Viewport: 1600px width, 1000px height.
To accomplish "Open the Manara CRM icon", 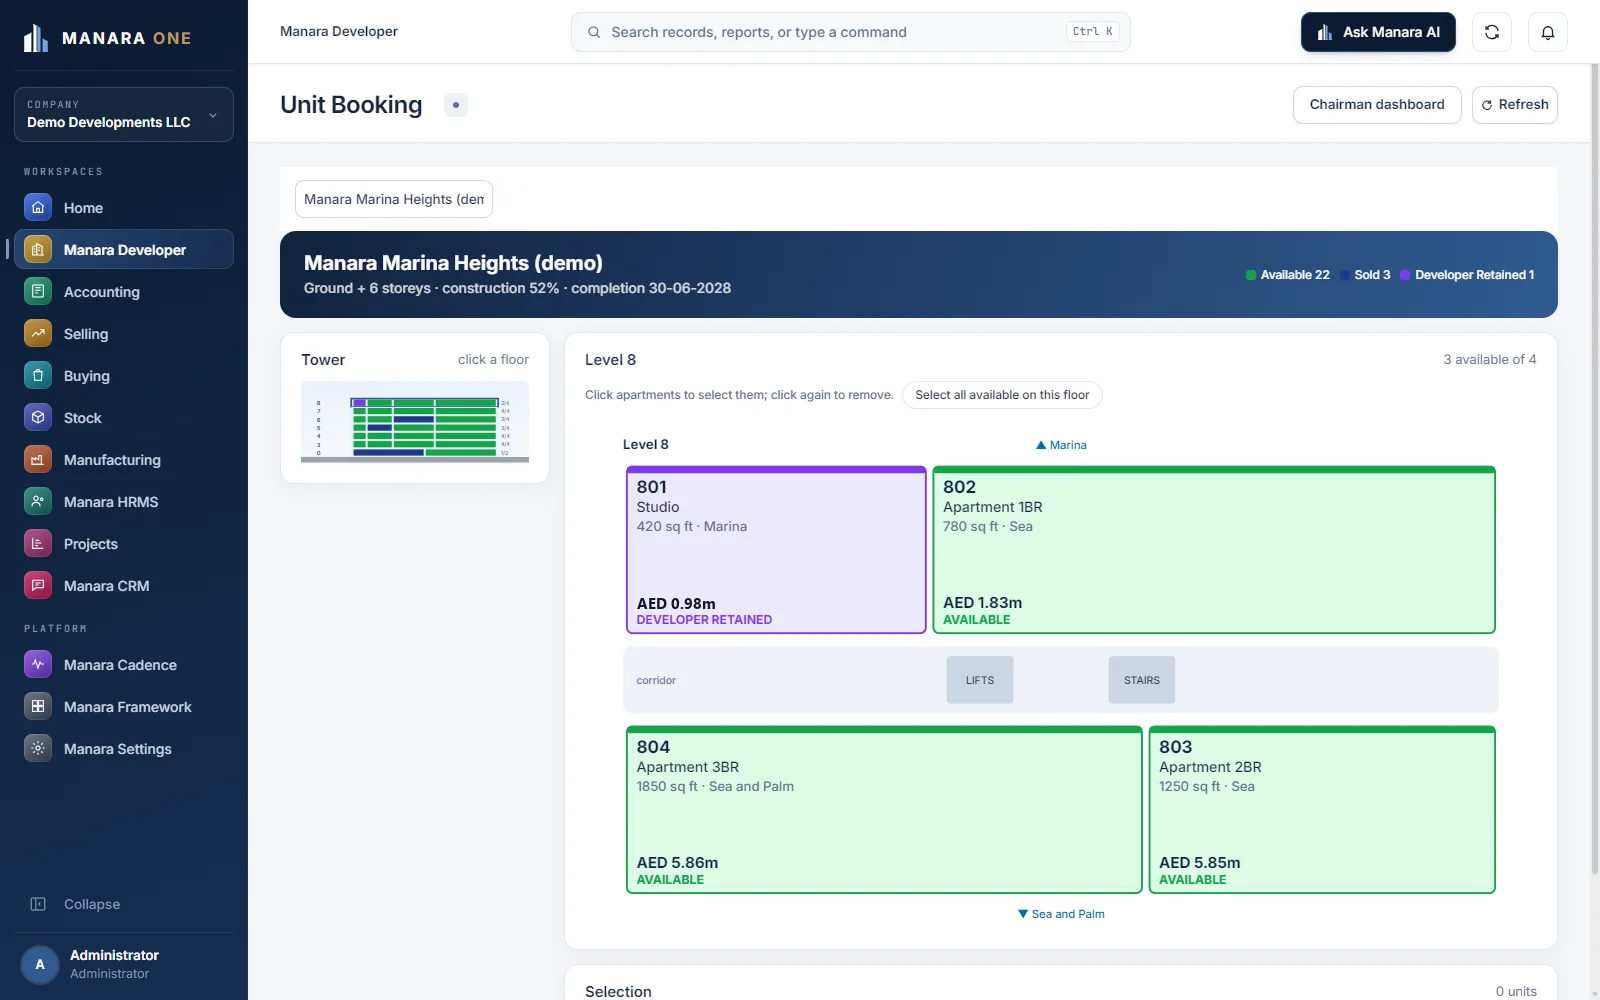I will tap(38, 586).
